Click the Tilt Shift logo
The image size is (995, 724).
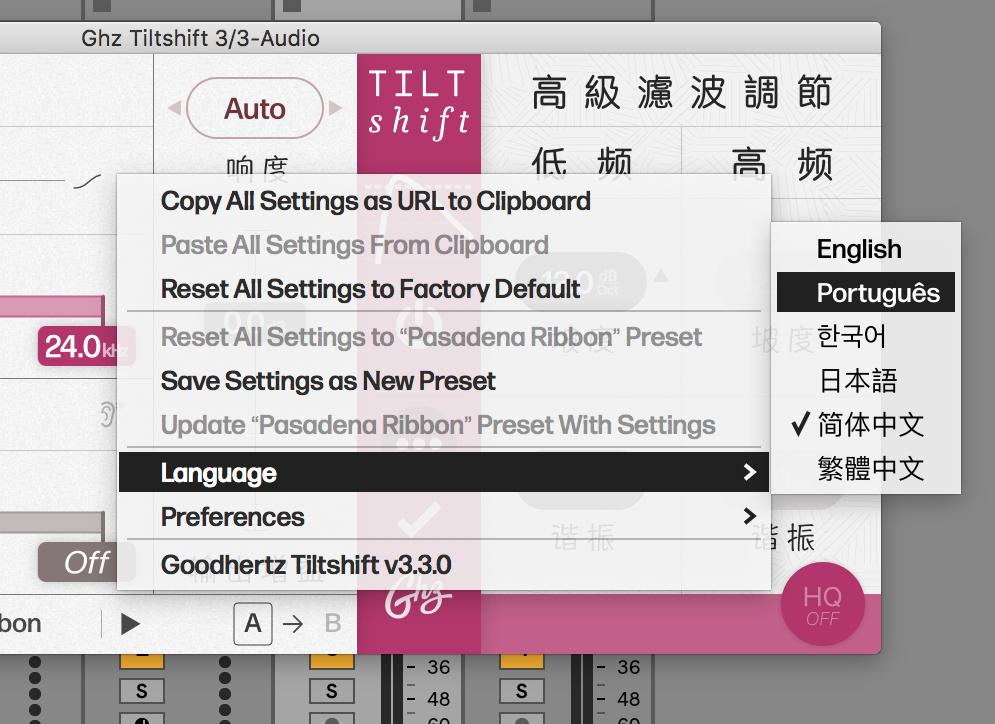(x=419, y=105)
